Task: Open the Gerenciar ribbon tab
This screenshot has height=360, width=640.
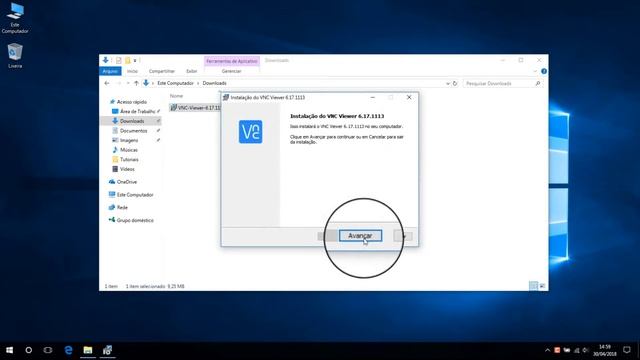Action: pyautogui.click(x=231, y=71)
